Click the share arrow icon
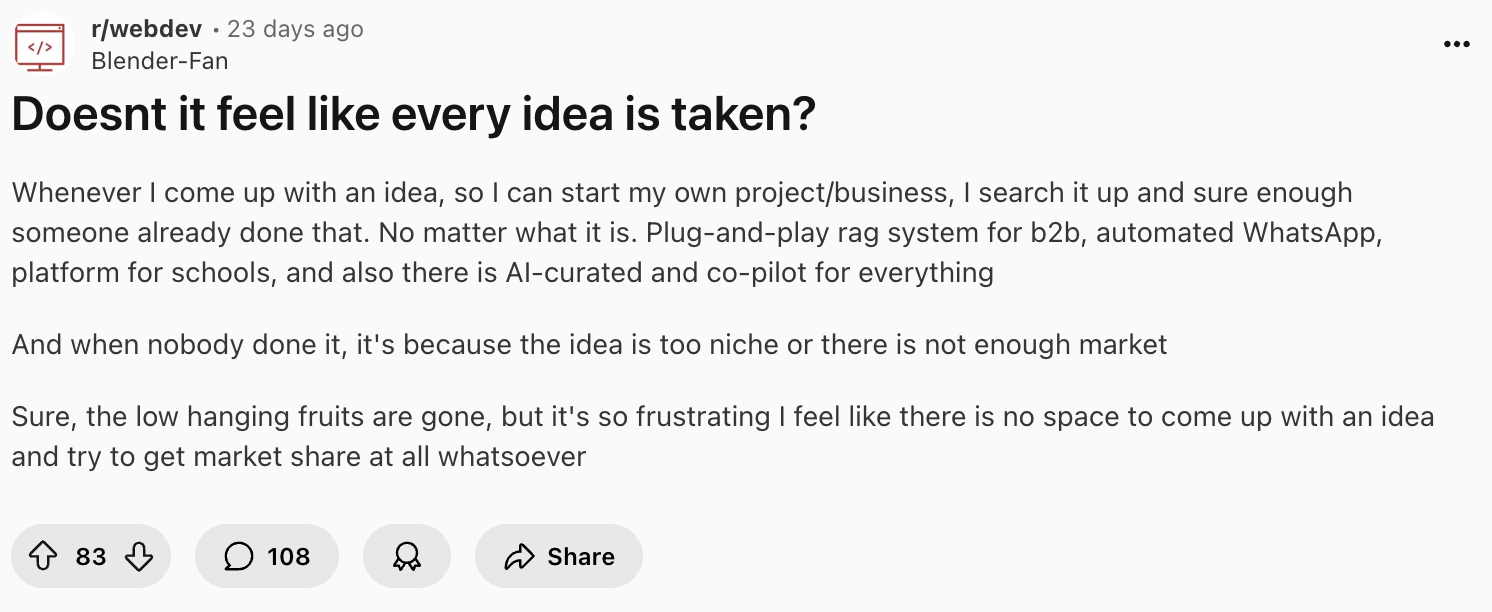The height and width of the screenshot is (612, 1492). [520, 557]
